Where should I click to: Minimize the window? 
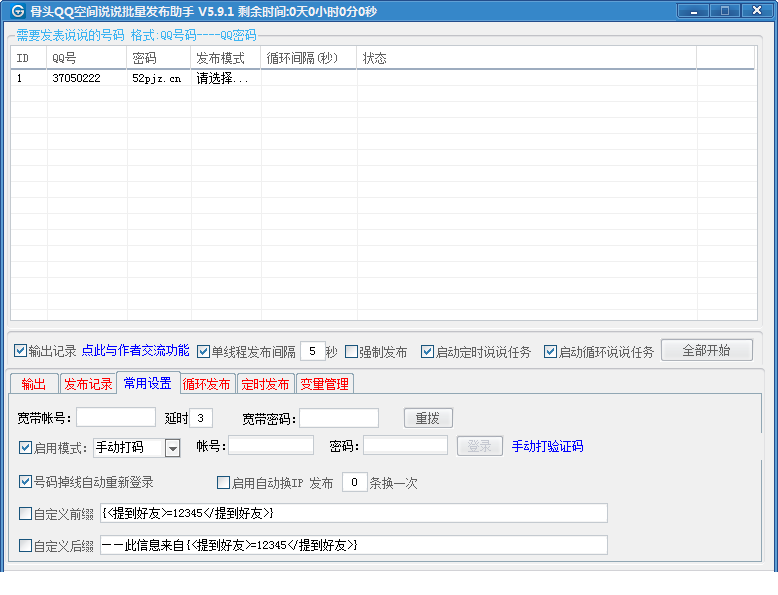[x=694, y=11]
